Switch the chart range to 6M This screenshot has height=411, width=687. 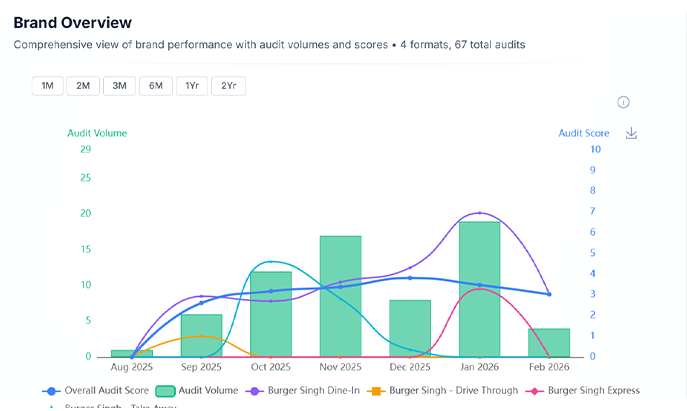click(156, 86)
